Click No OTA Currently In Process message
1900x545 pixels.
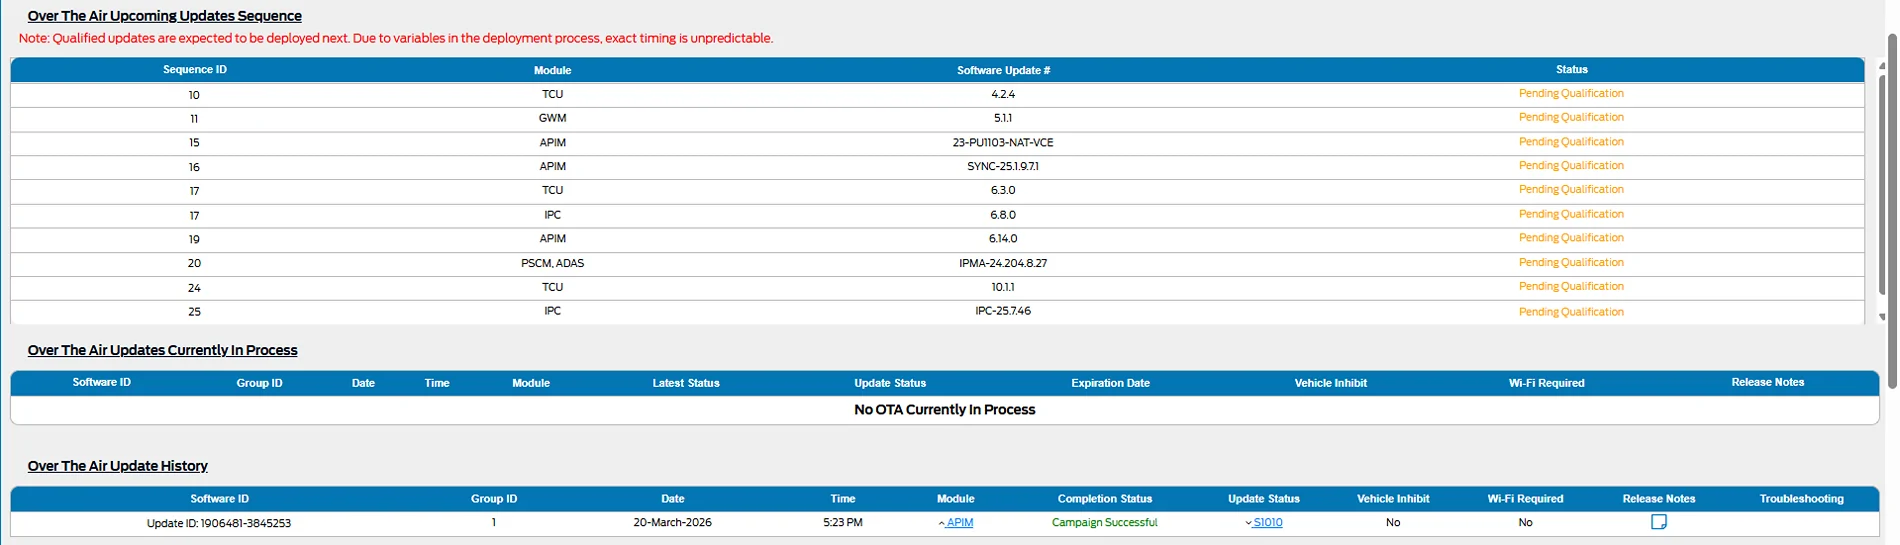[945, 410]
